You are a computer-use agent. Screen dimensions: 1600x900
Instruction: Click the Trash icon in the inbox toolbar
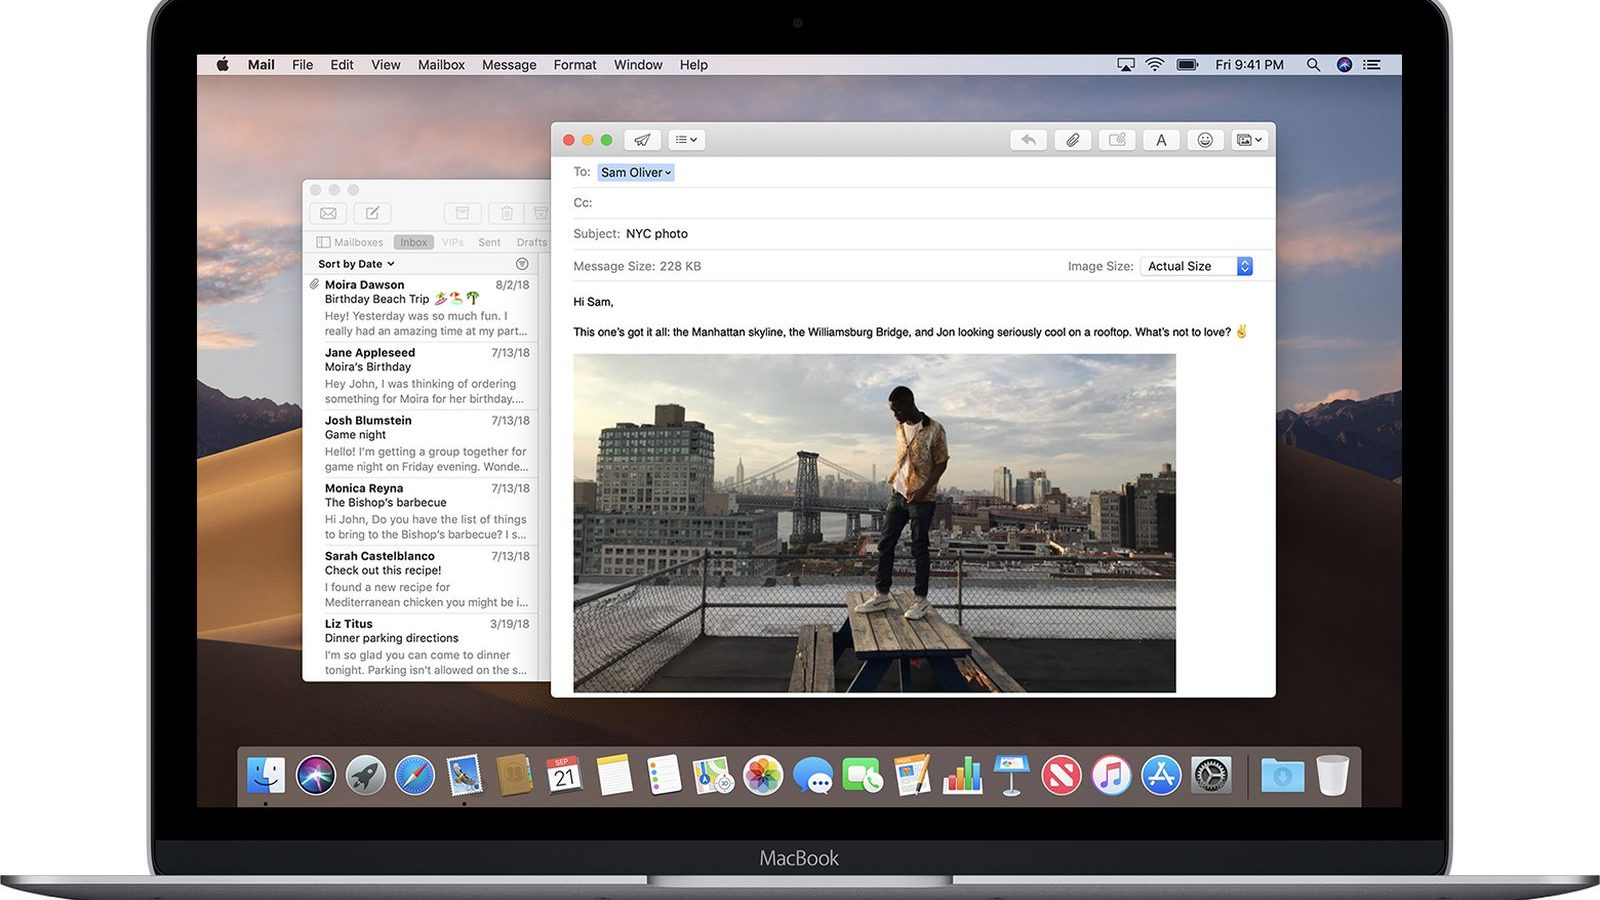pyautogui.click(x=507, y=213)
